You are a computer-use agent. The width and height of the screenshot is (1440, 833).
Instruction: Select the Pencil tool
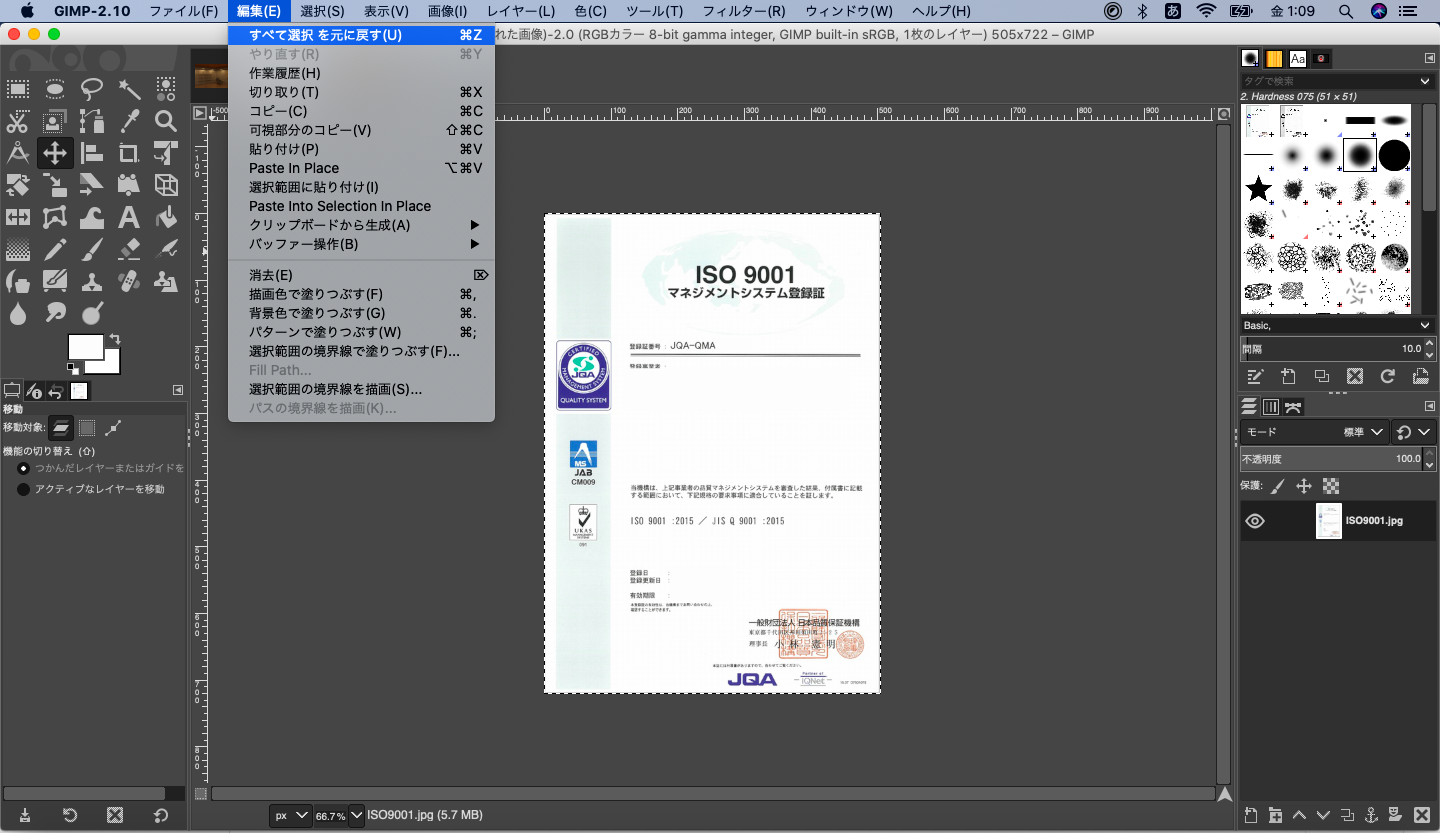point(55,248)
